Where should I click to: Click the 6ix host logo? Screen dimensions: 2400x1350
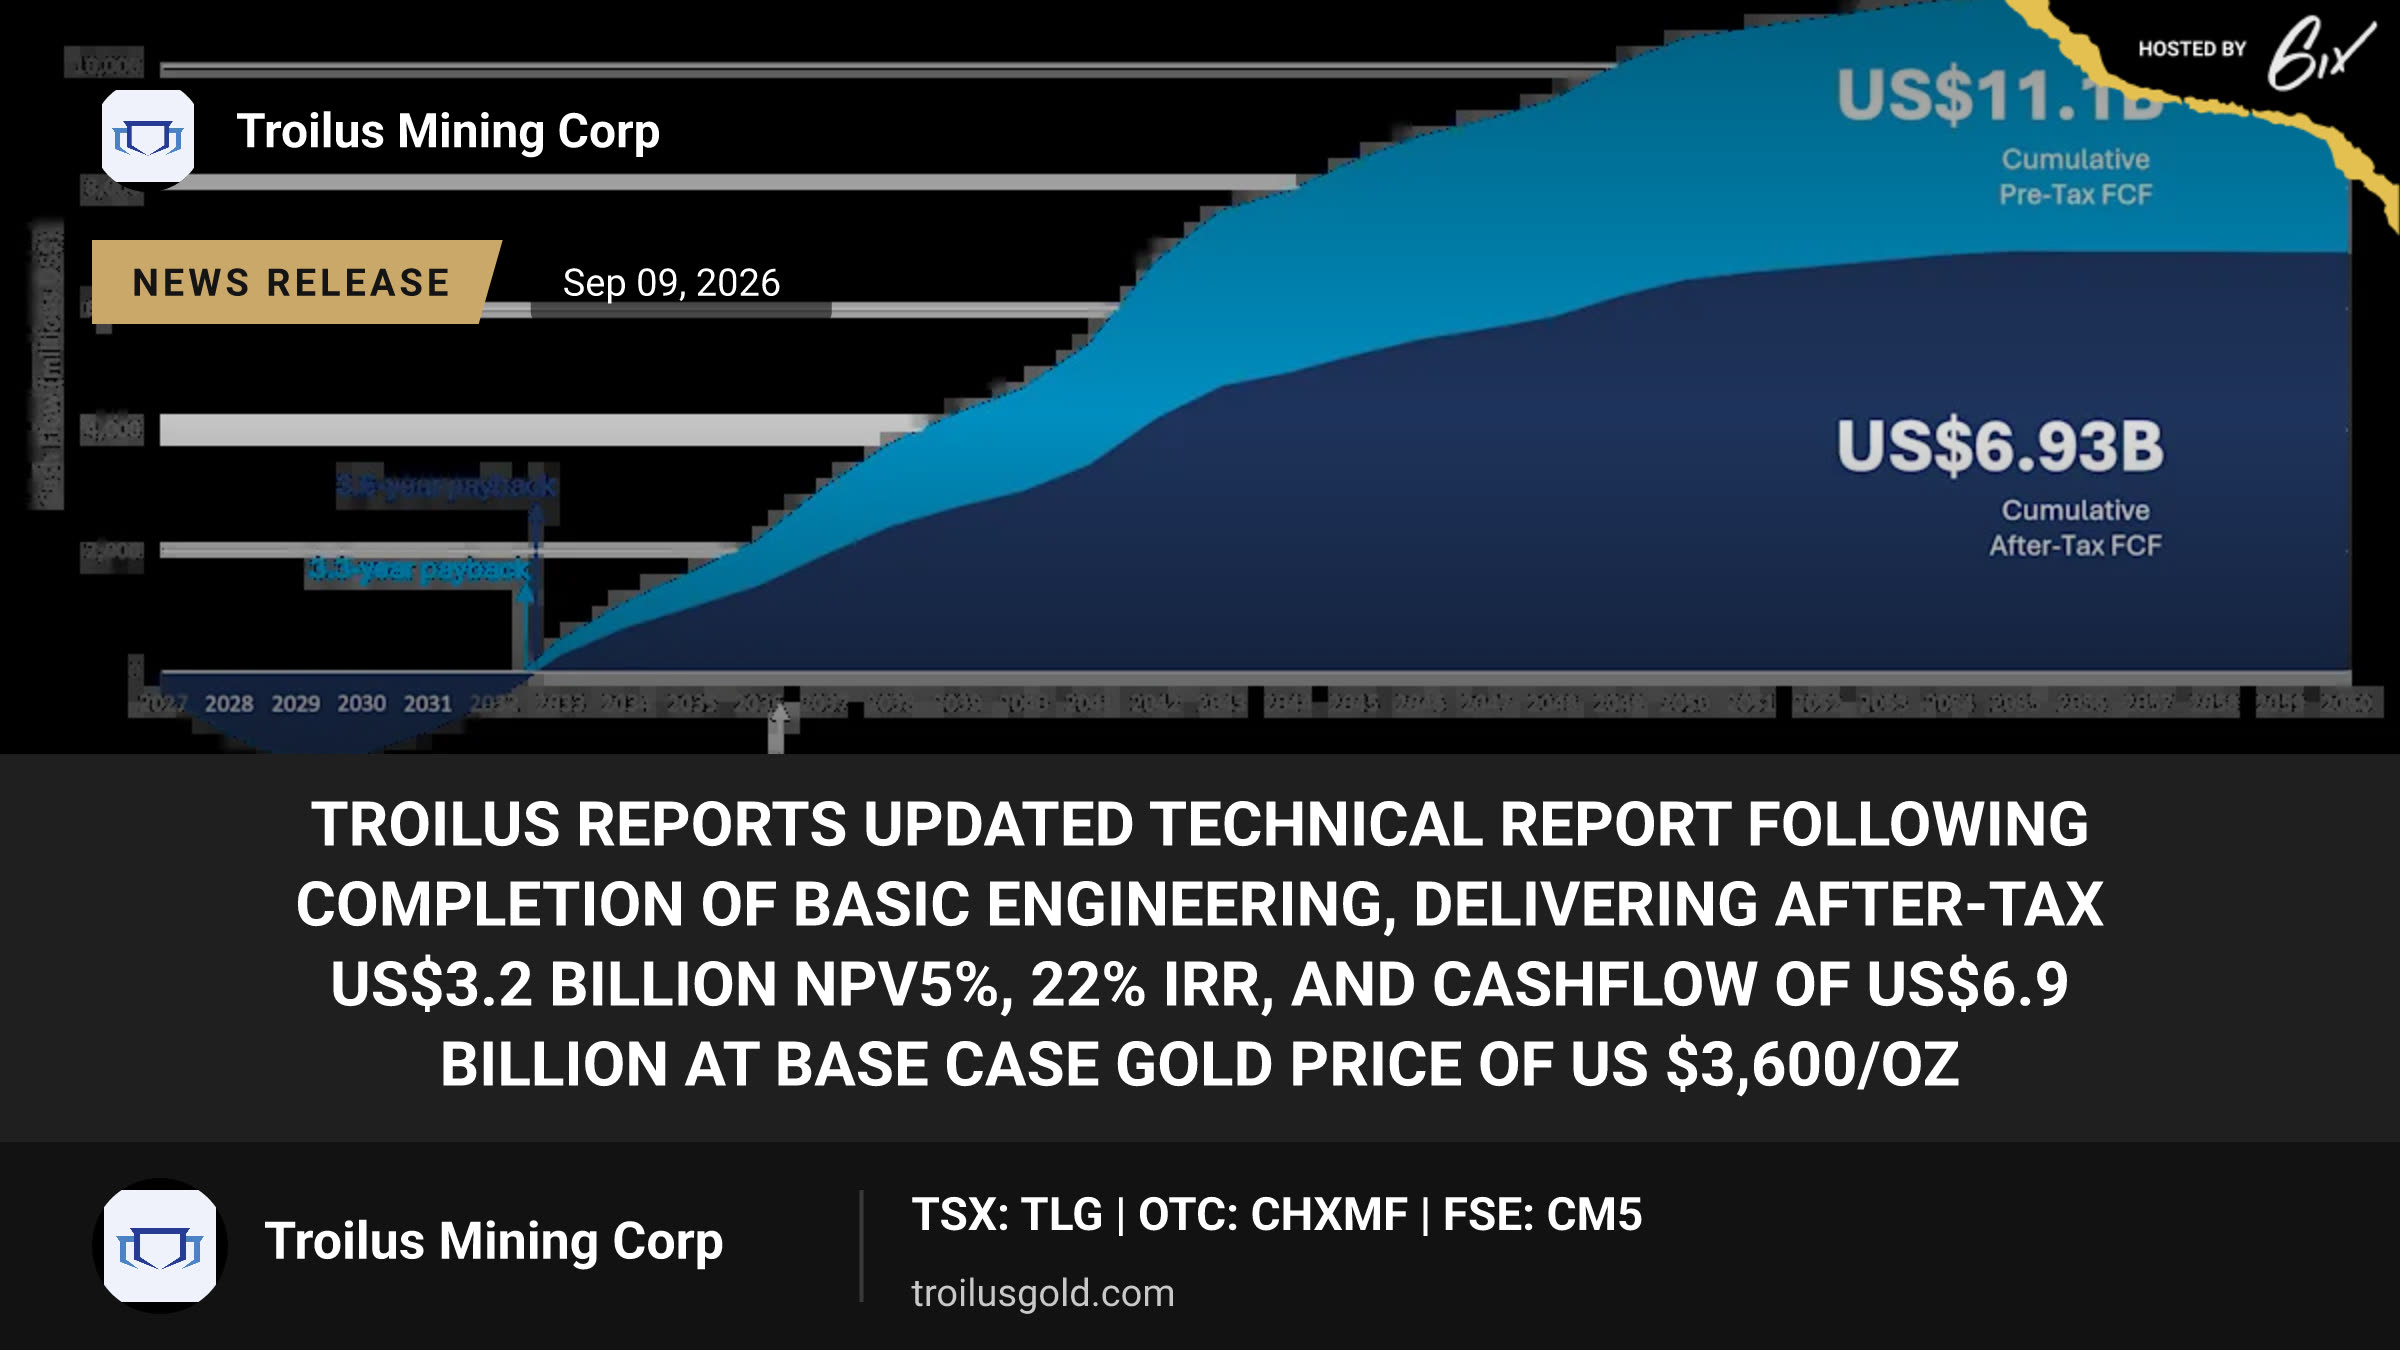(x=2318, y=54)
